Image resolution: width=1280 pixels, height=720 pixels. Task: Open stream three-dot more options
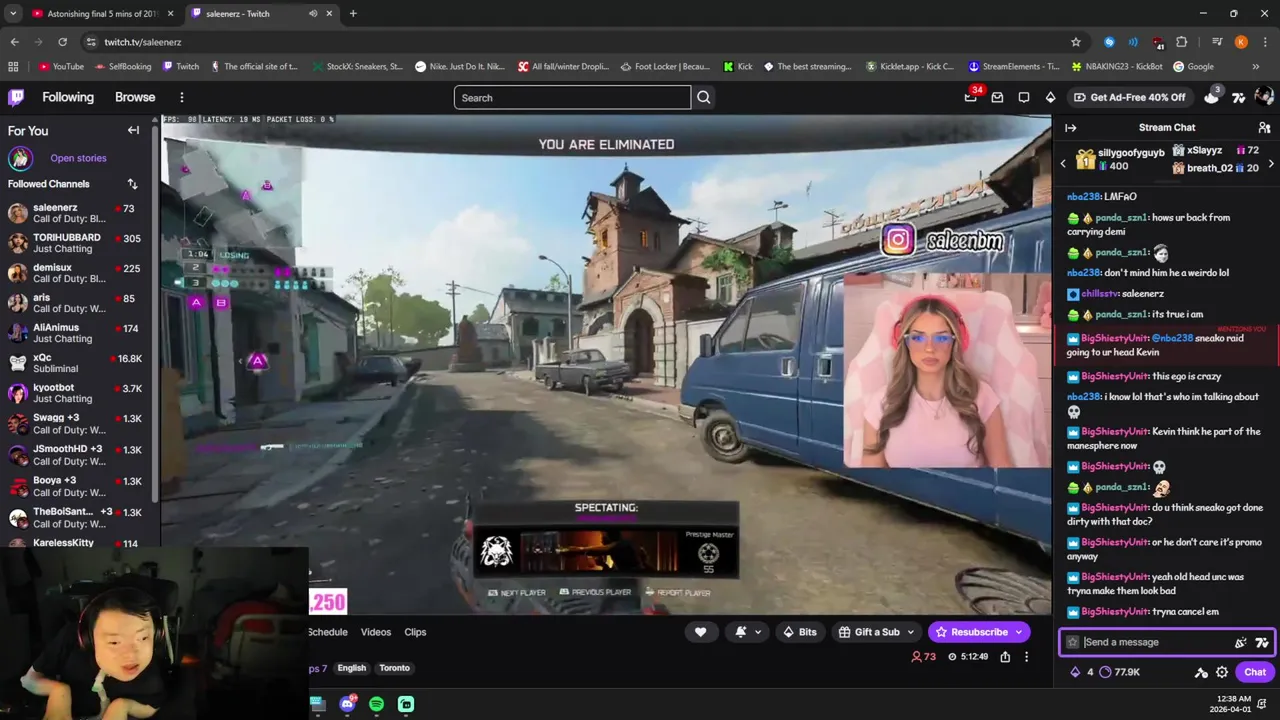click(1026, 657)
